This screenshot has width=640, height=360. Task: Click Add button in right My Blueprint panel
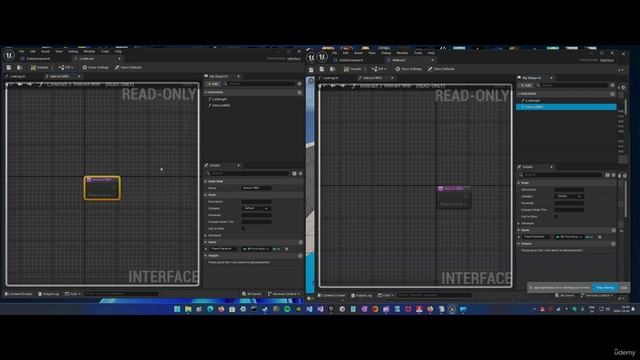pos(526,85)
